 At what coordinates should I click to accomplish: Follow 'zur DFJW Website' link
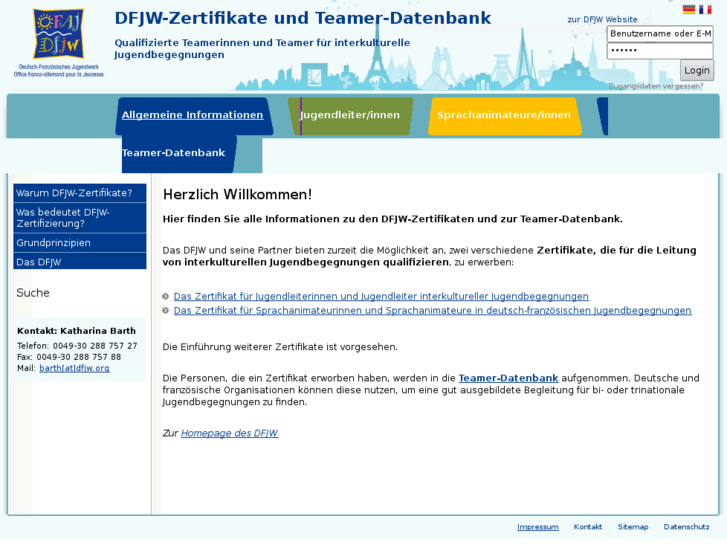(x=602, y=19)
